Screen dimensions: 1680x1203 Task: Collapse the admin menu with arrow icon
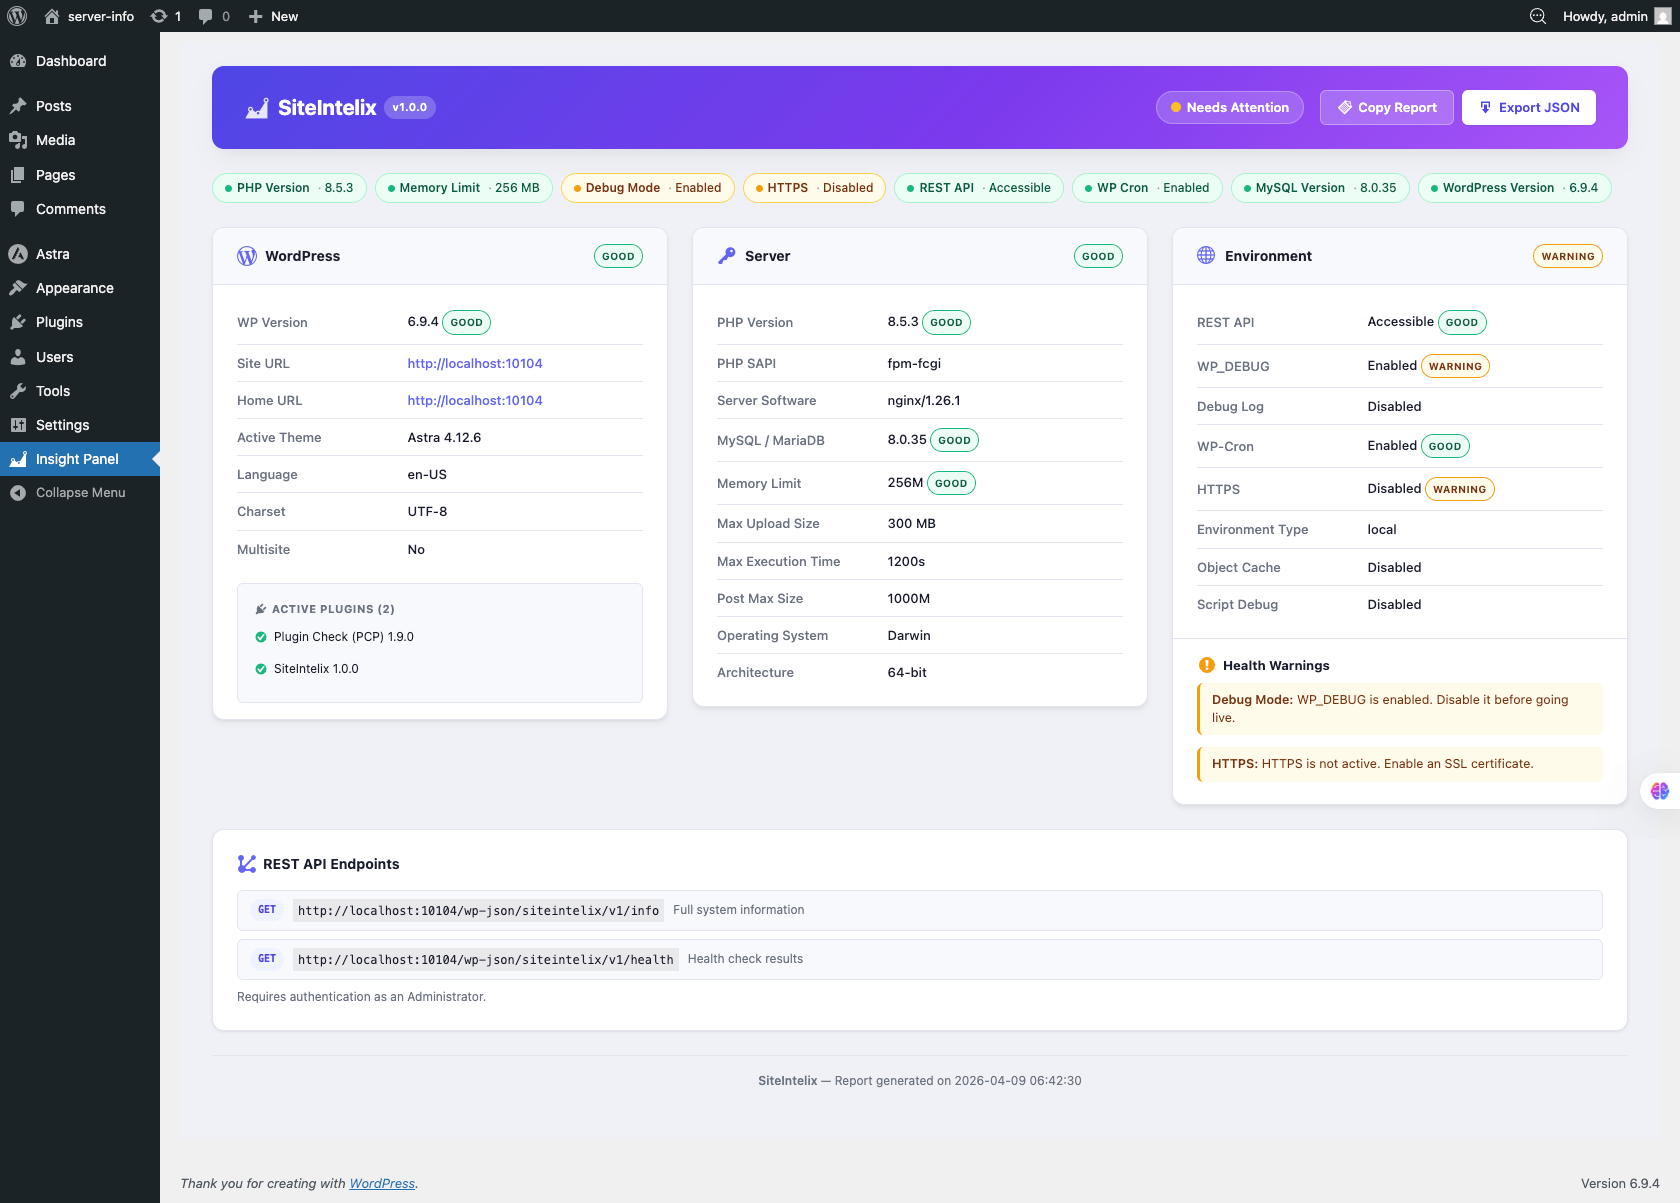click(x=18, y=493)
